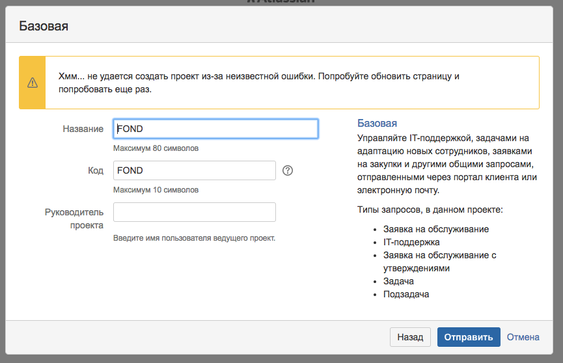
Task: Click the Код input field containing FOND
Action: click(x=194, y=171)
